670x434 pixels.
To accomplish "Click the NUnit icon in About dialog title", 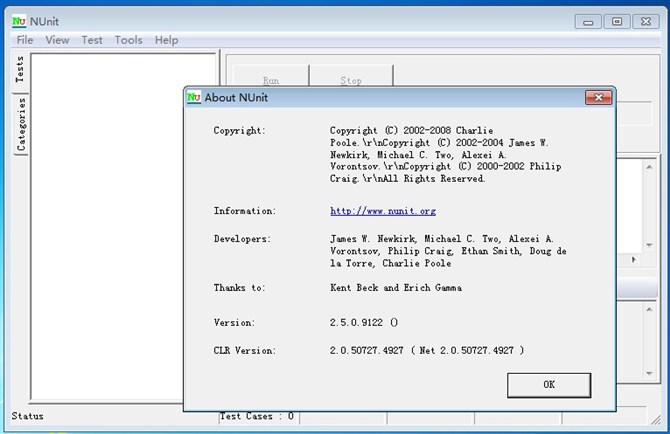I will pos(194,97).
